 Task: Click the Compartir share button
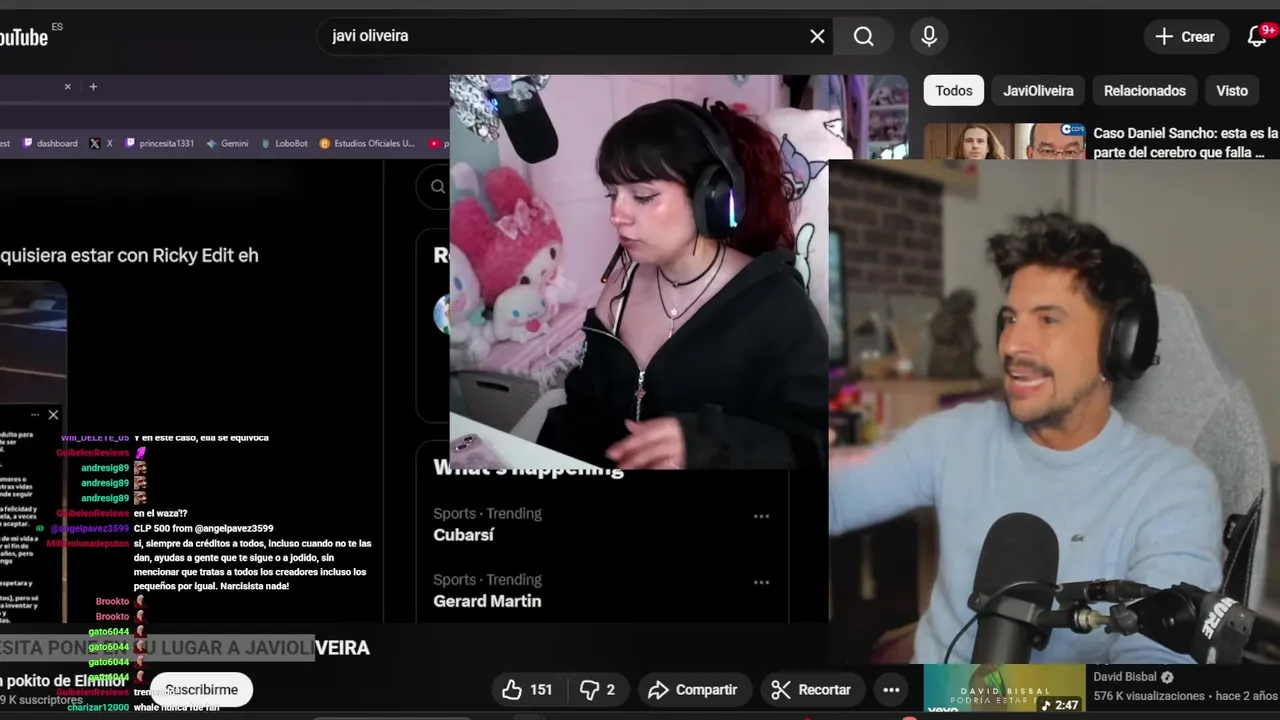[x=692, y=689]
